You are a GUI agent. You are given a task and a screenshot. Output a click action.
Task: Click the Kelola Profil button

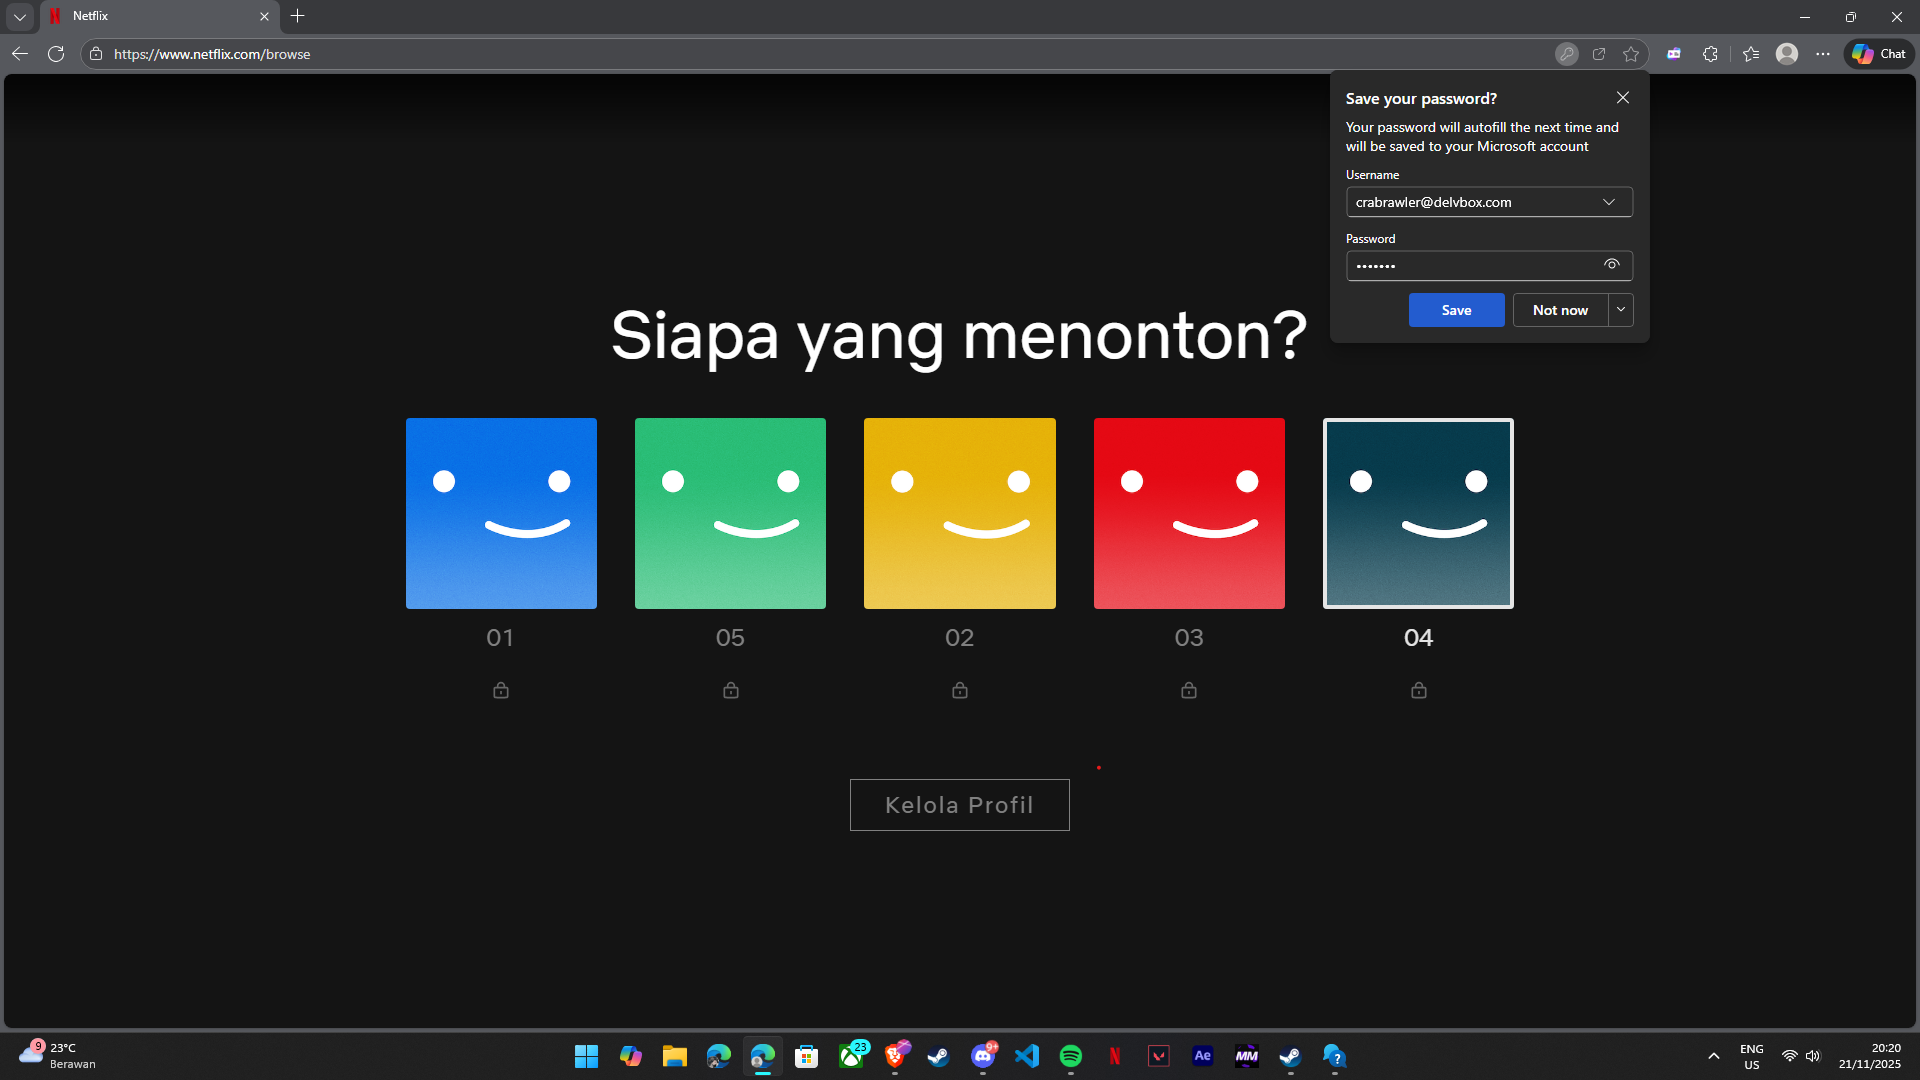pos(959,805)
